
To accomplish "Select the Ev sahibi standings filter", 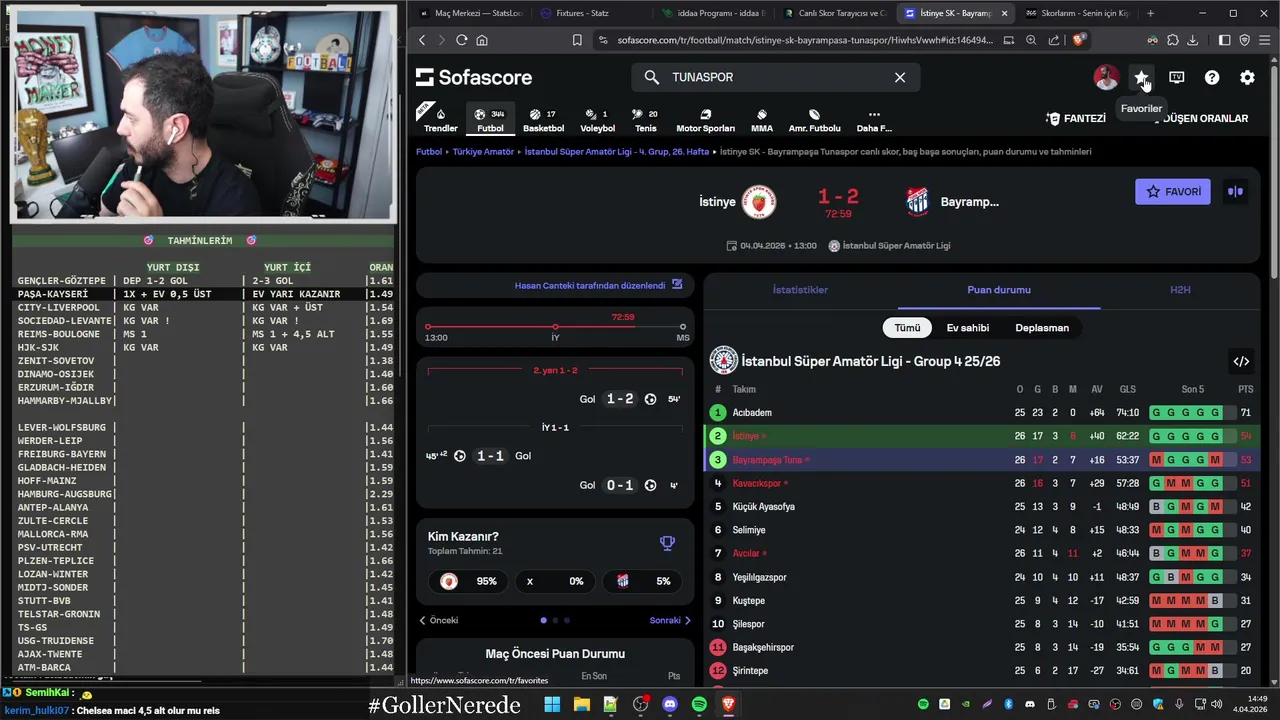I will [968, 328].
